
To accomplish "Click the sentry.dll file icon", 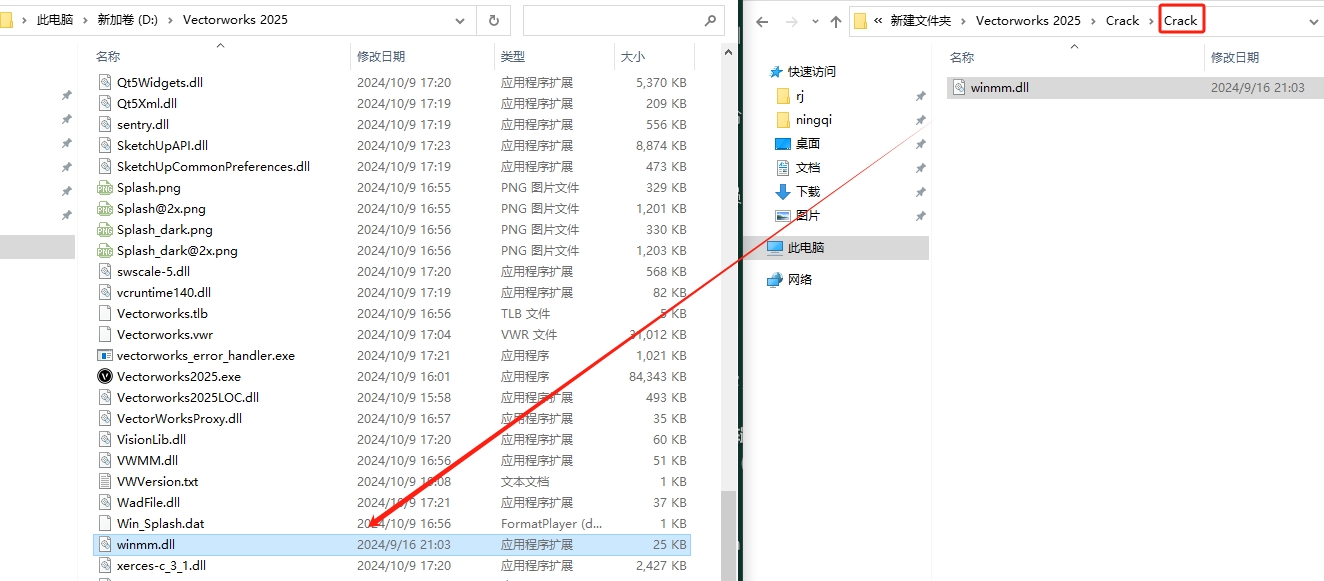I will click(105, 124).
